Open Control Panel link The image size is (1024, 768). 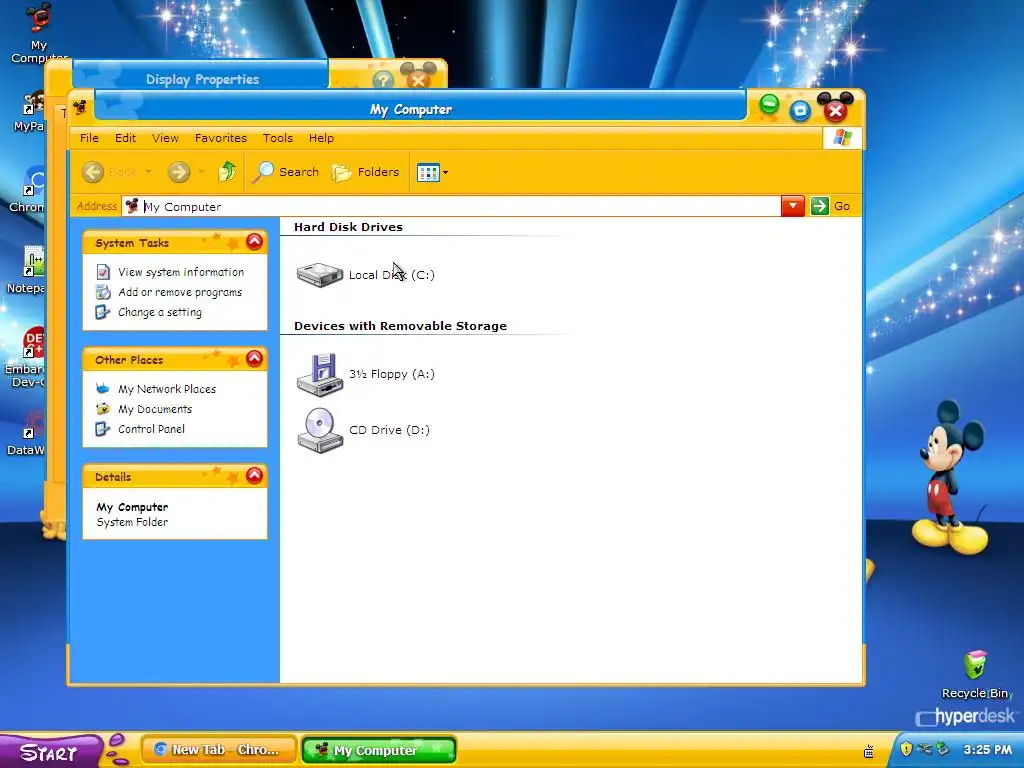tap(151, 429)
